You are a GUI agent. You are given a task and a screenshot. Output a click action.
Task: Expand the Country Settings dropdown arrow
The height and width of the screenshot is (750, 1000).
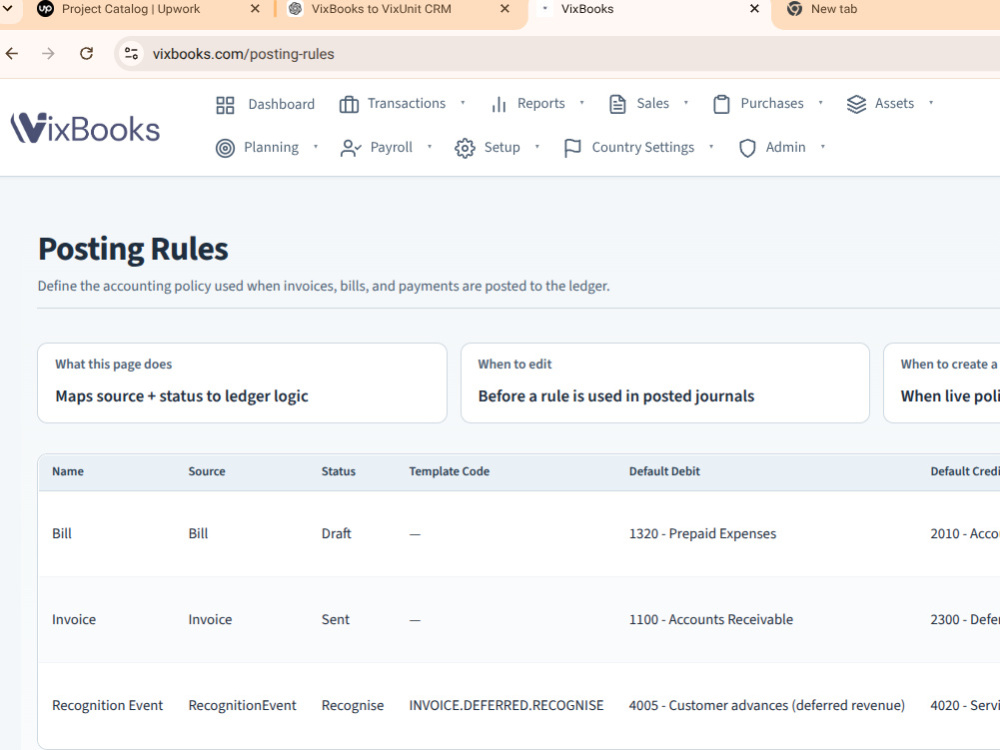pyautogui.click(x=711, y=147)
